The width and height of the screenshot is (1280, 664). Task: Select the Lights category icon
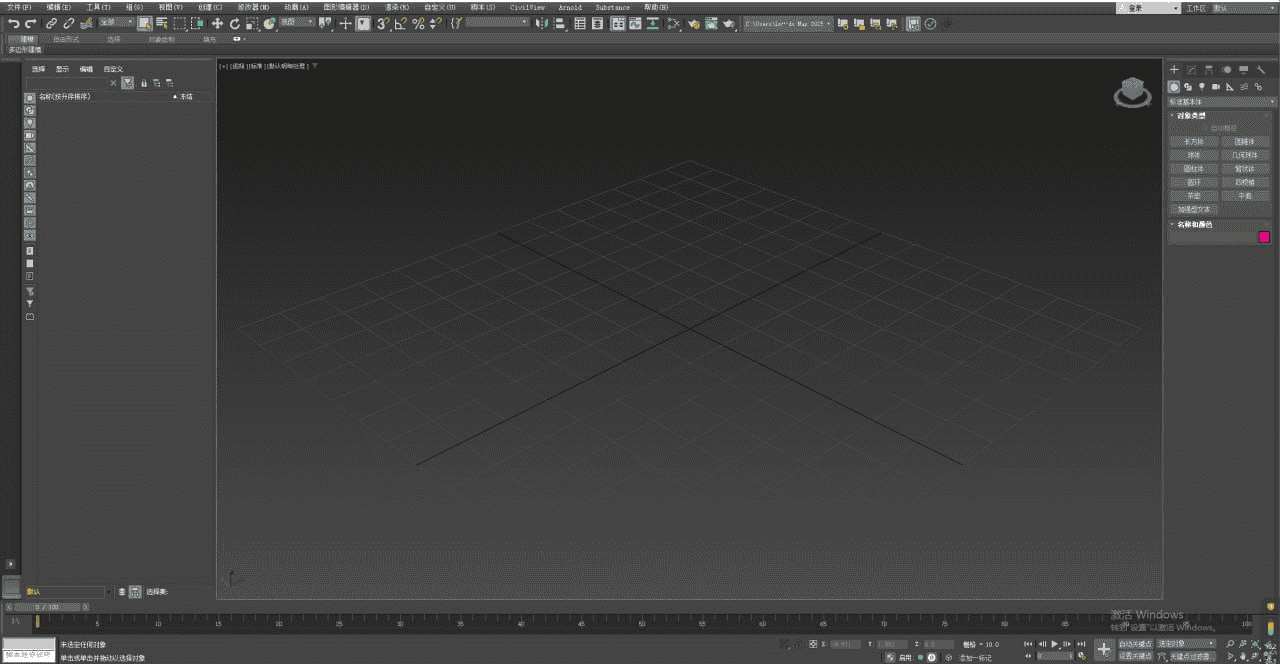(1202, 87)
